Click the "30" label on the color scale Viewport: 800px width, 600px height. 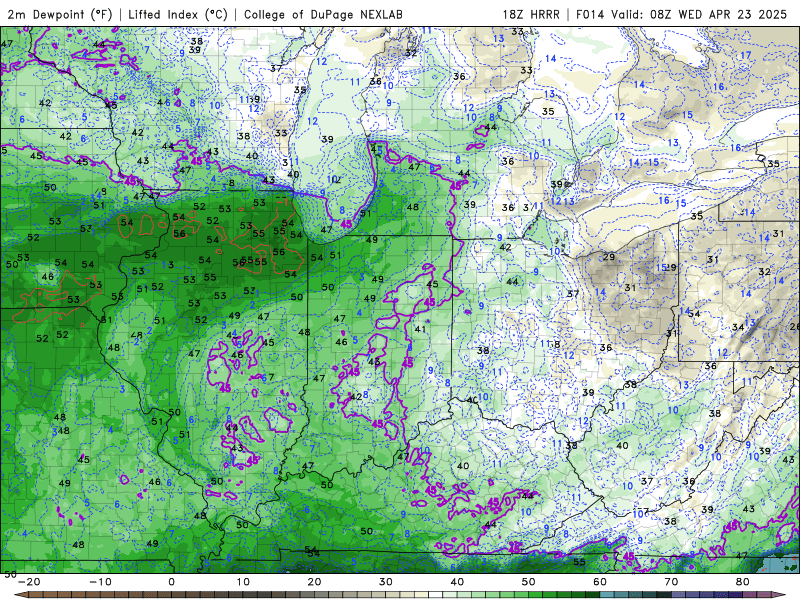point(386,582)
